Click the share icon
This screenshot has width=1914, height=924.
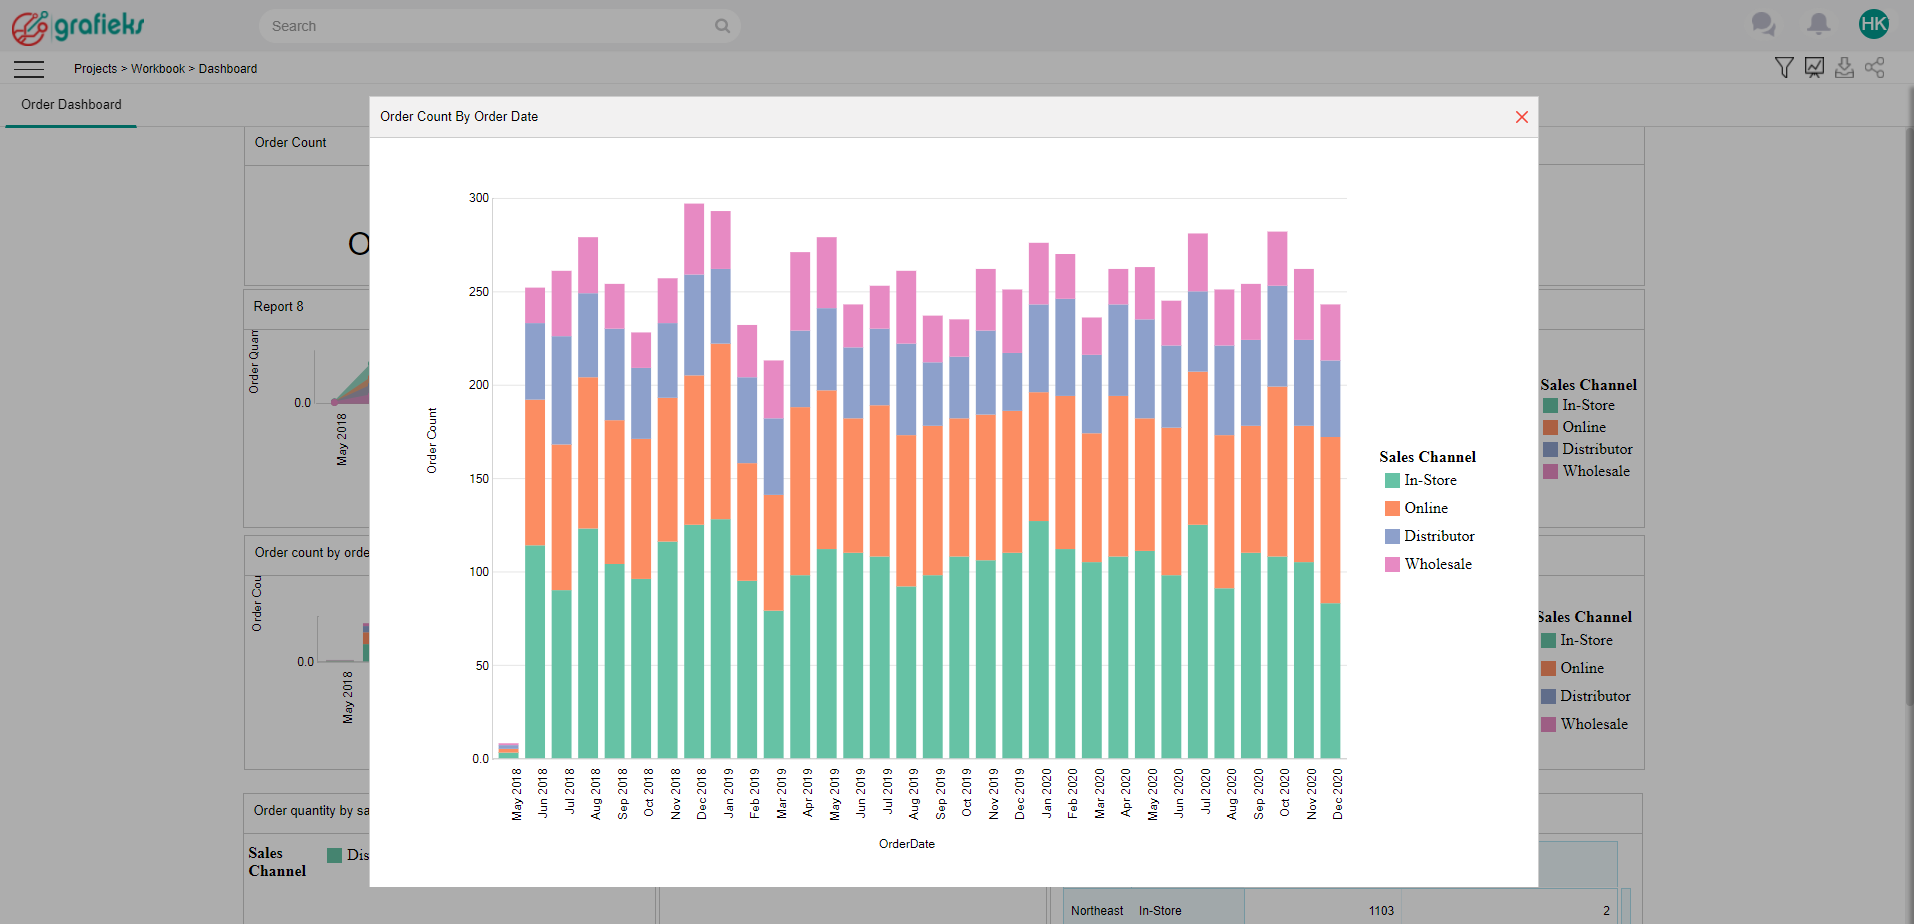pos(1874,68)
